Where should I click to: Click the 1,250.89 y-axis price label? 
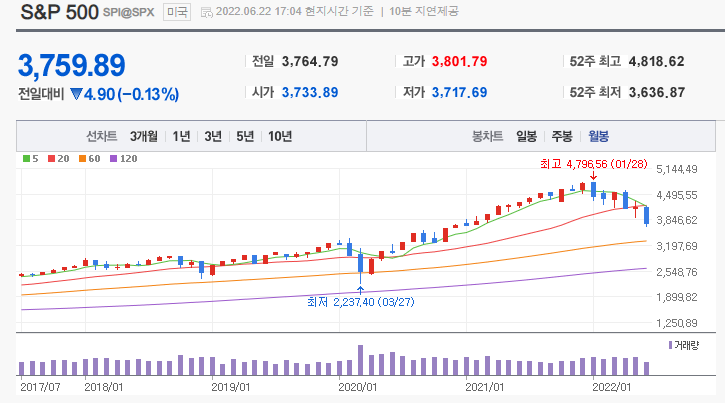[677, 323]
